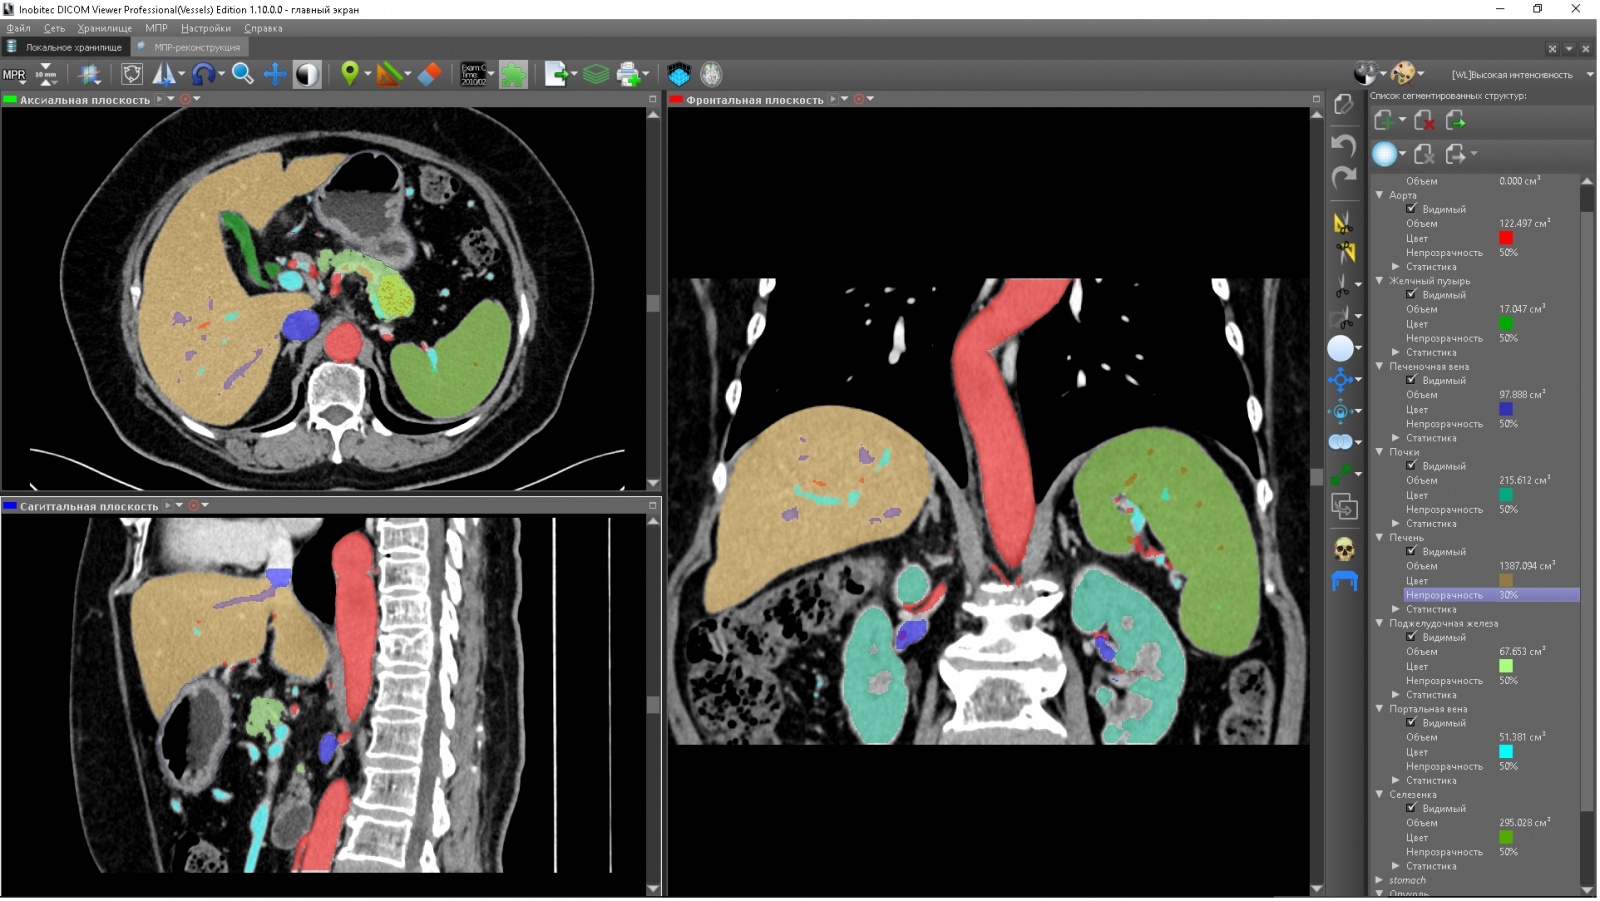
Task: Click the Аорта volume value 122.497 см³
Action: (1524, 223)
